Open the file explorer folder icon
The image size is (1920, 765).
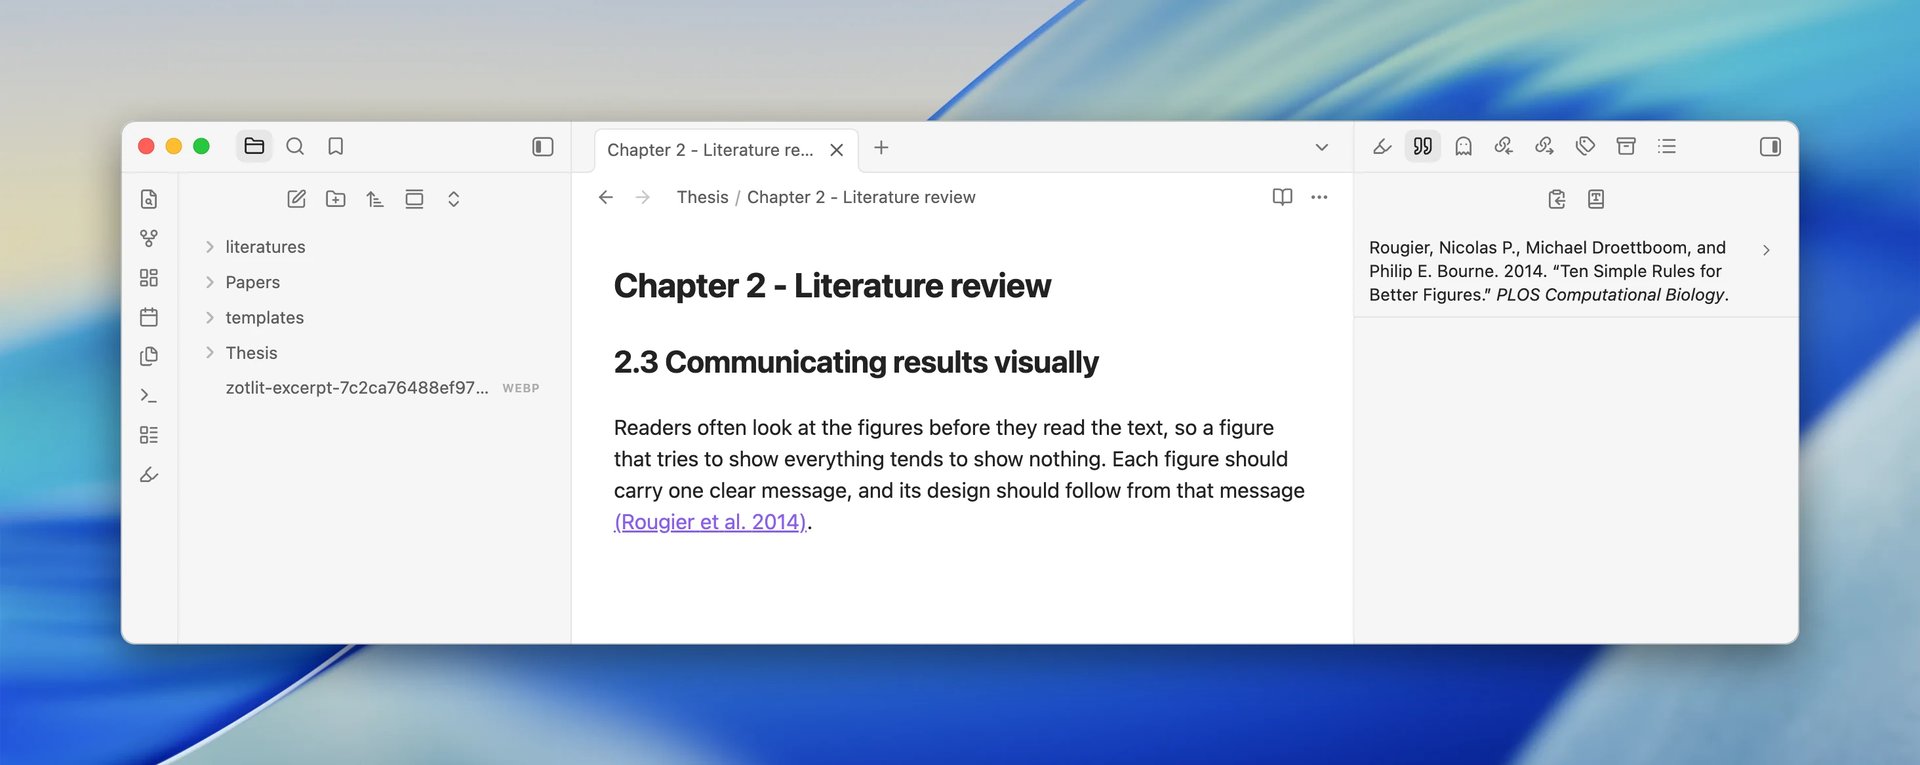254,146
